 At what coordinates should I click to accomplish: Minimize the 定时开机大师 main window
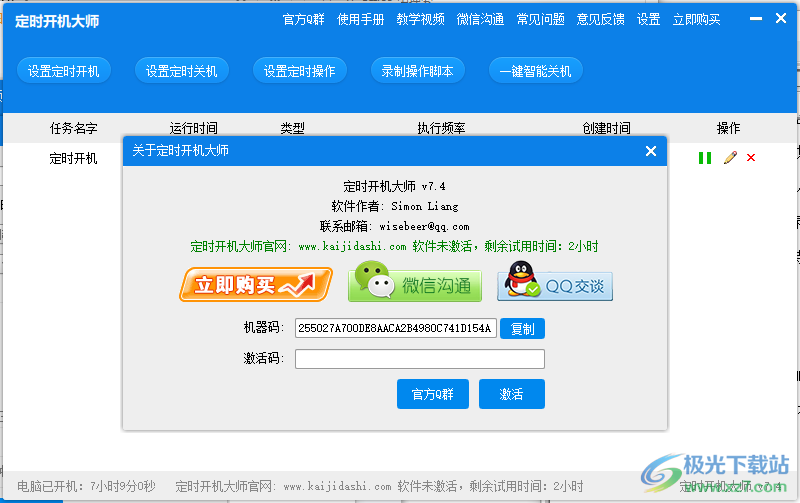point(756,19)
